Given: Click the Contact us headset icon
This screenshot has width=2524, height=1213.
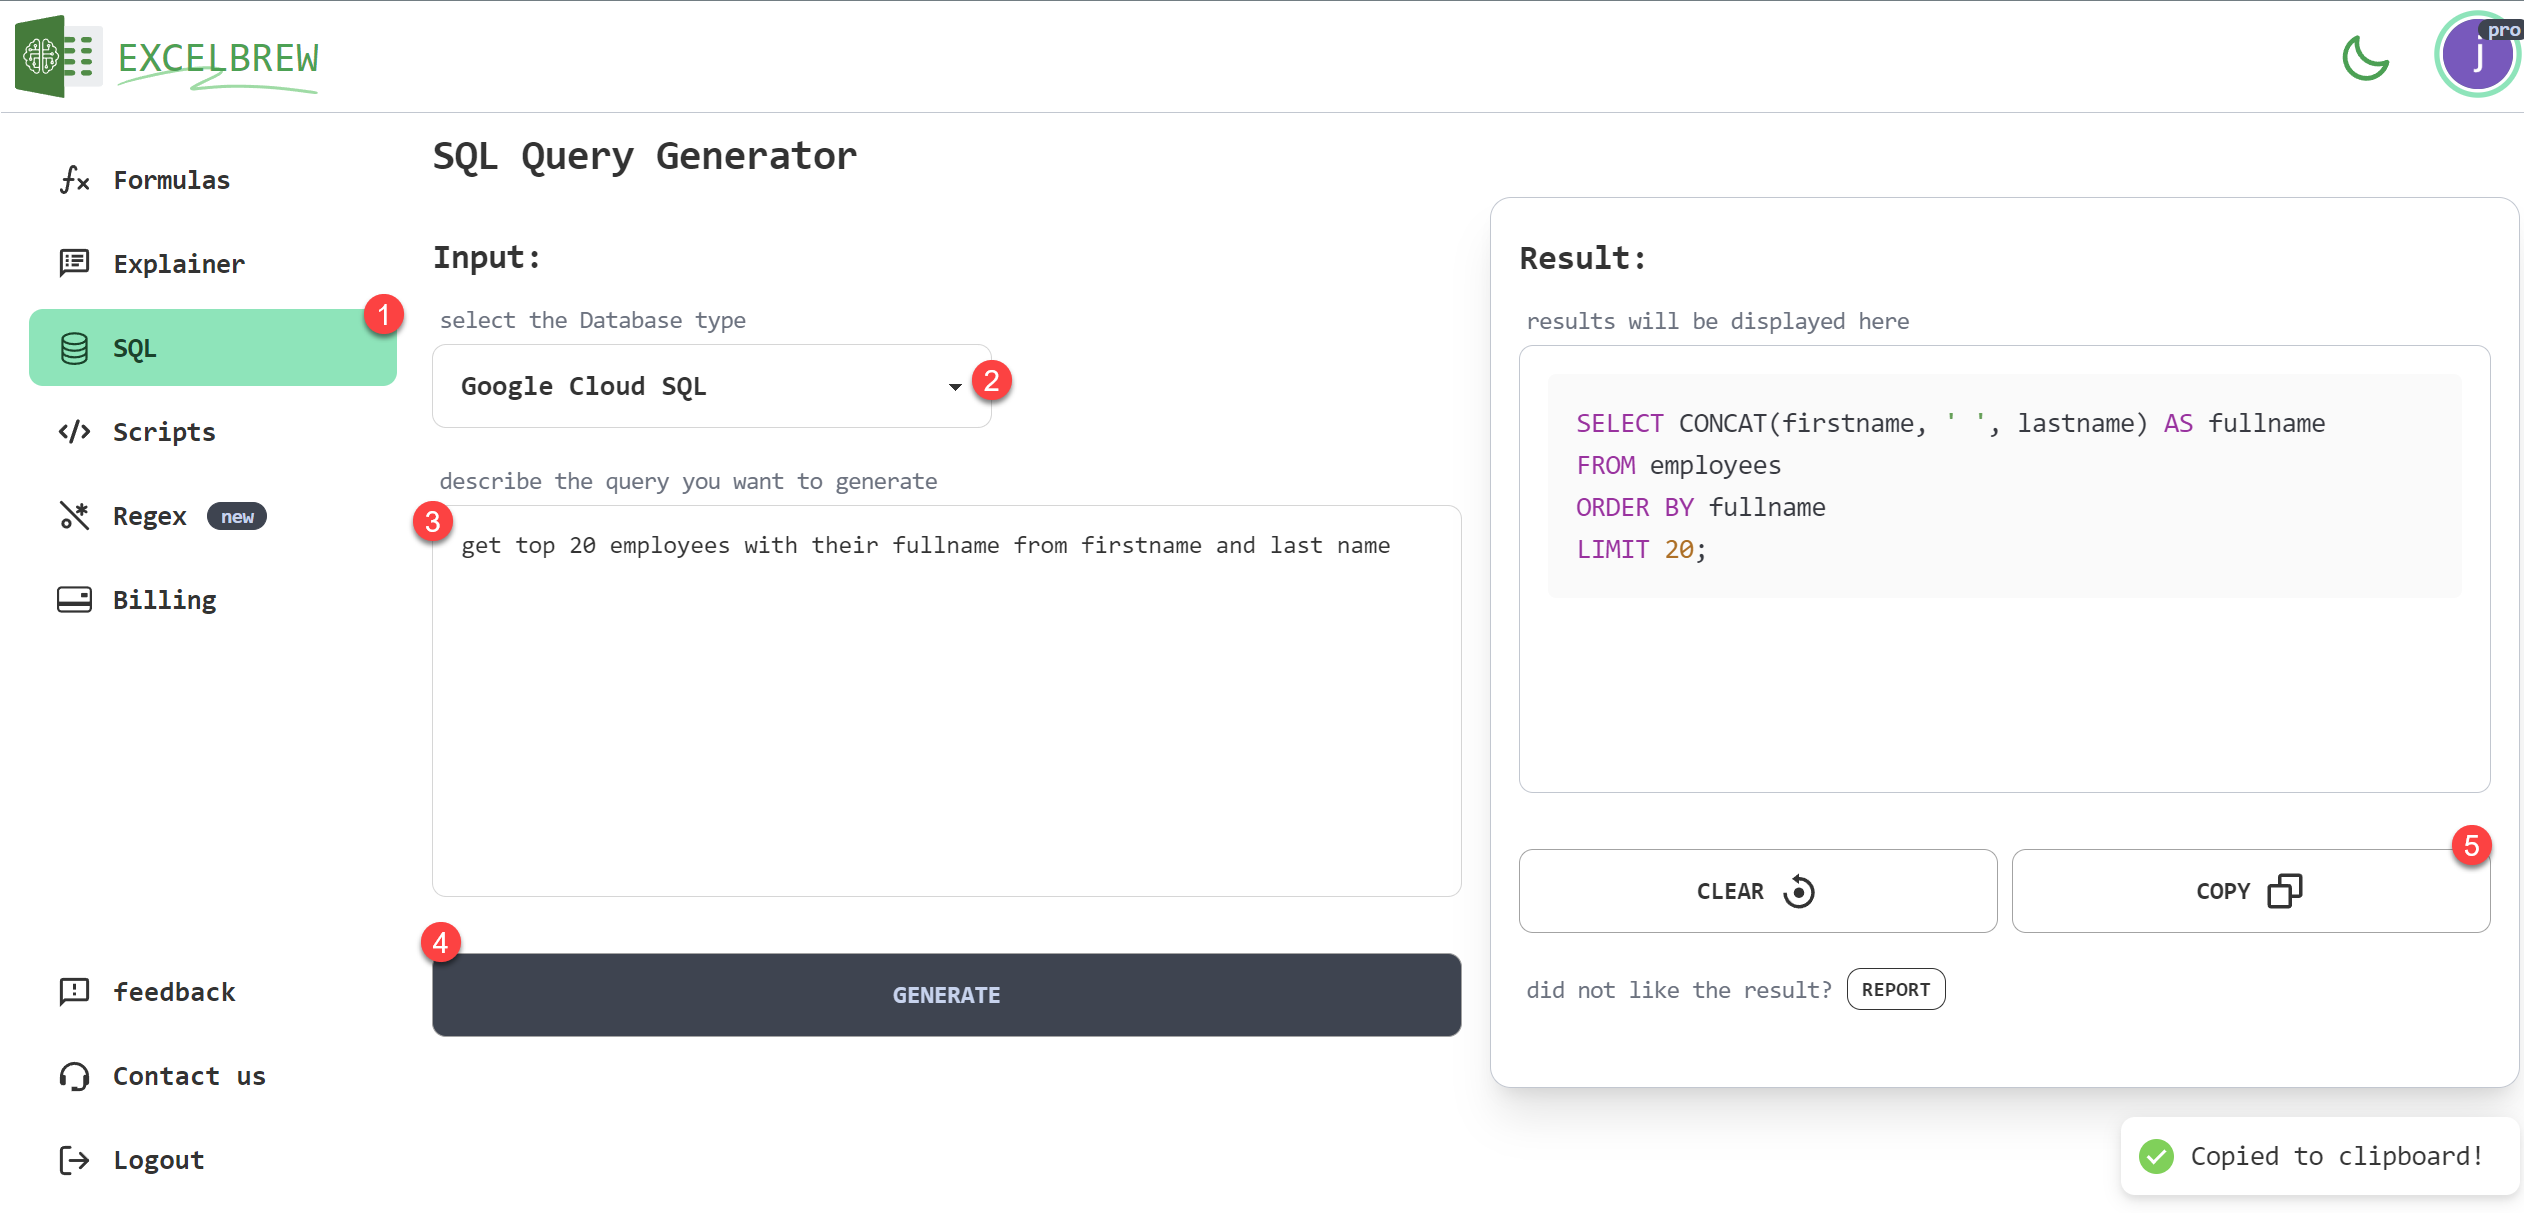Looking at the screenshot, I should [75, 1076].
